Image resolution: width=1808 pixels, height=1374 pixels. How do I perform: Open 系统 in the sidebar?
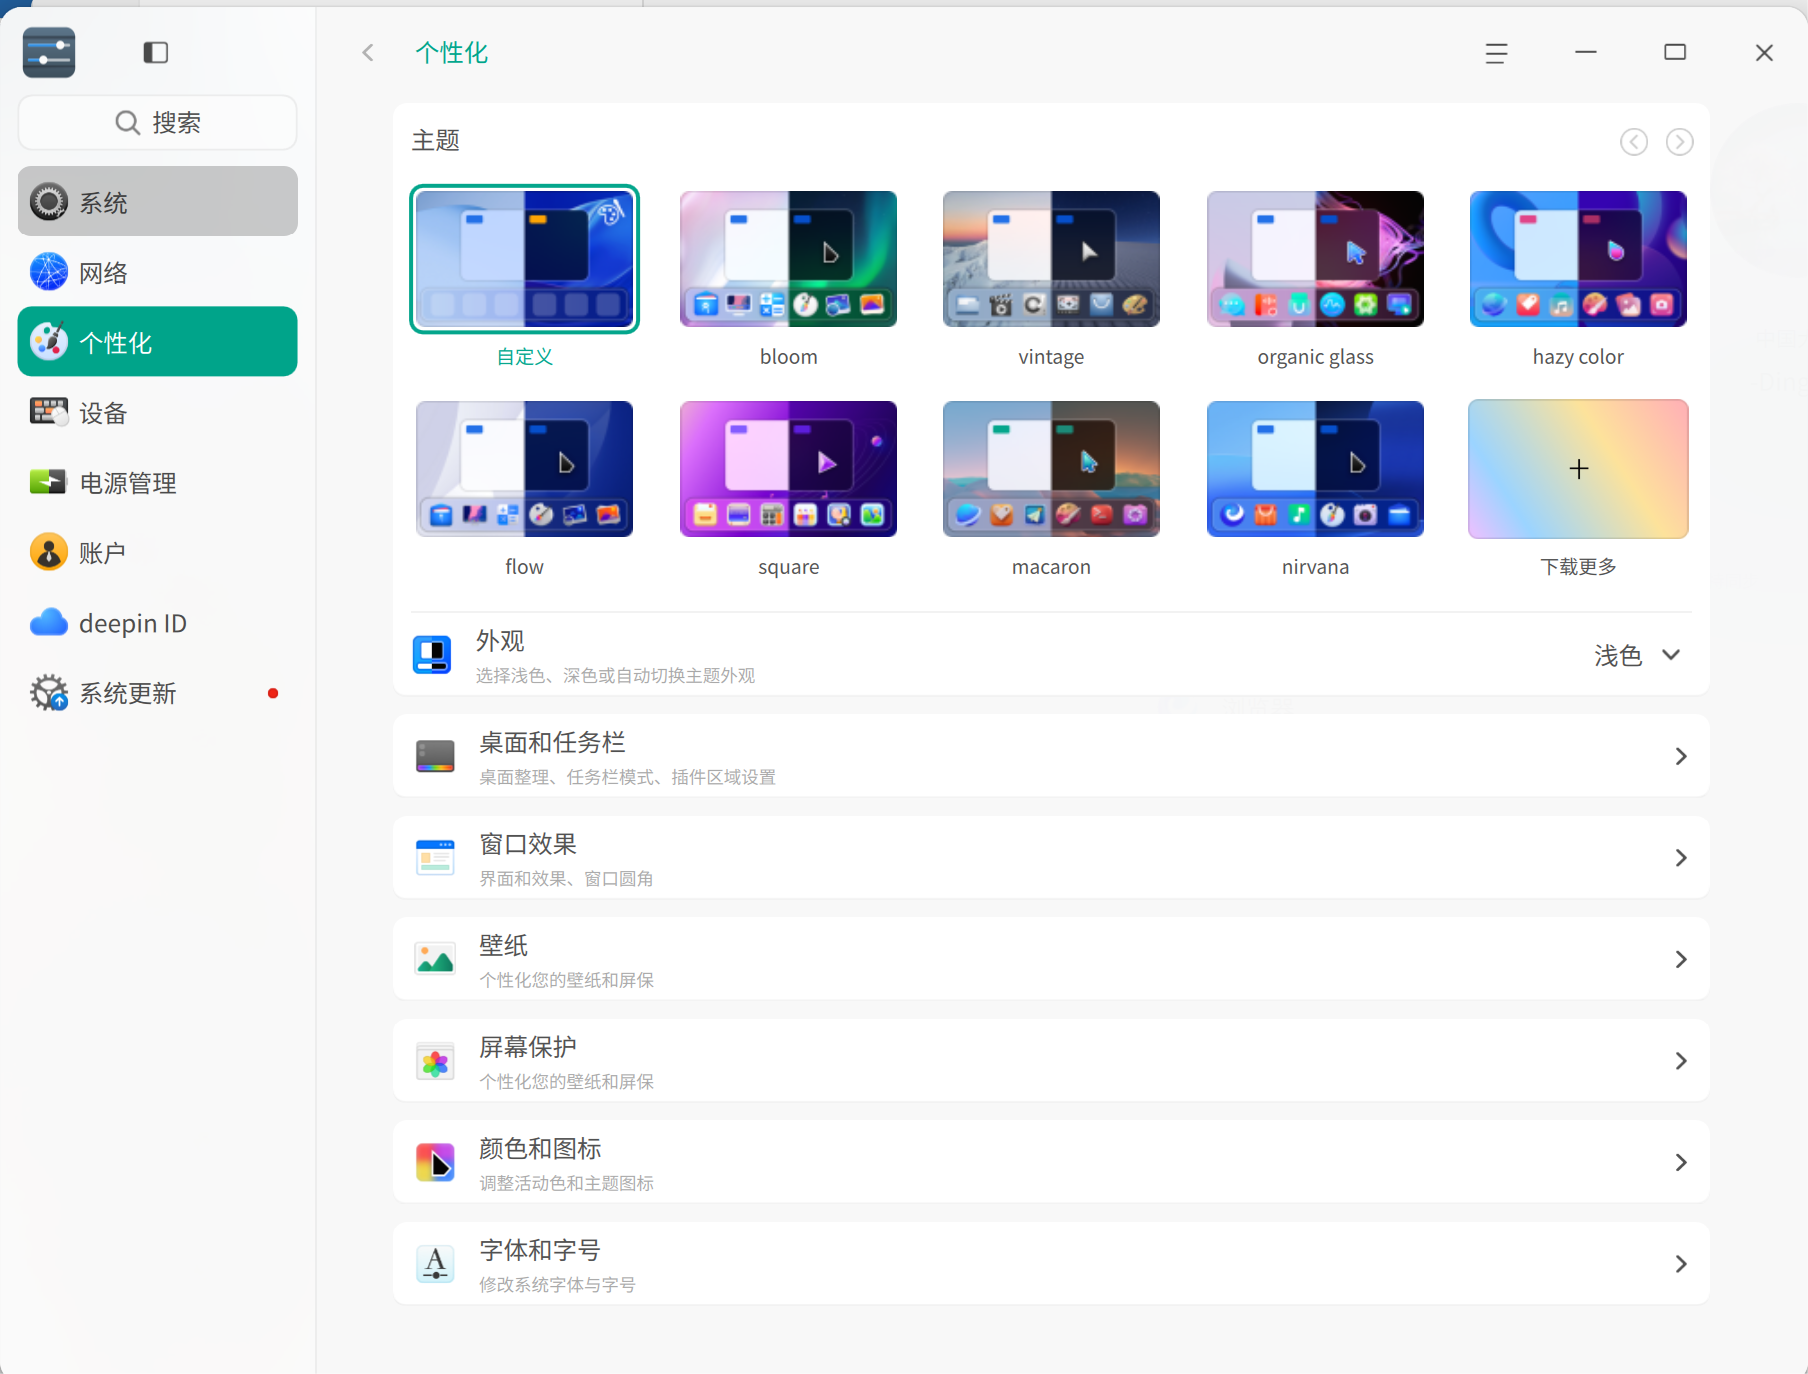coord(158,202)
